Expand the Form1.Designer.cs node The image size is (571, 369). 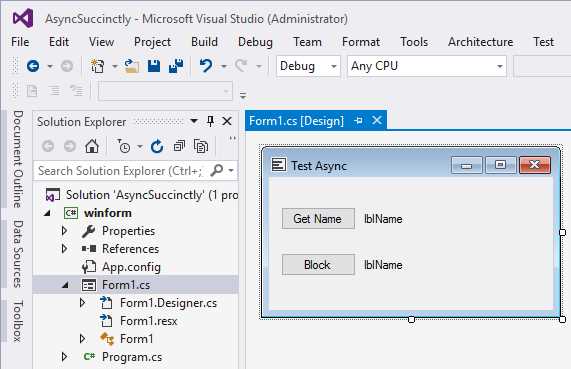(x=83, y=303)
